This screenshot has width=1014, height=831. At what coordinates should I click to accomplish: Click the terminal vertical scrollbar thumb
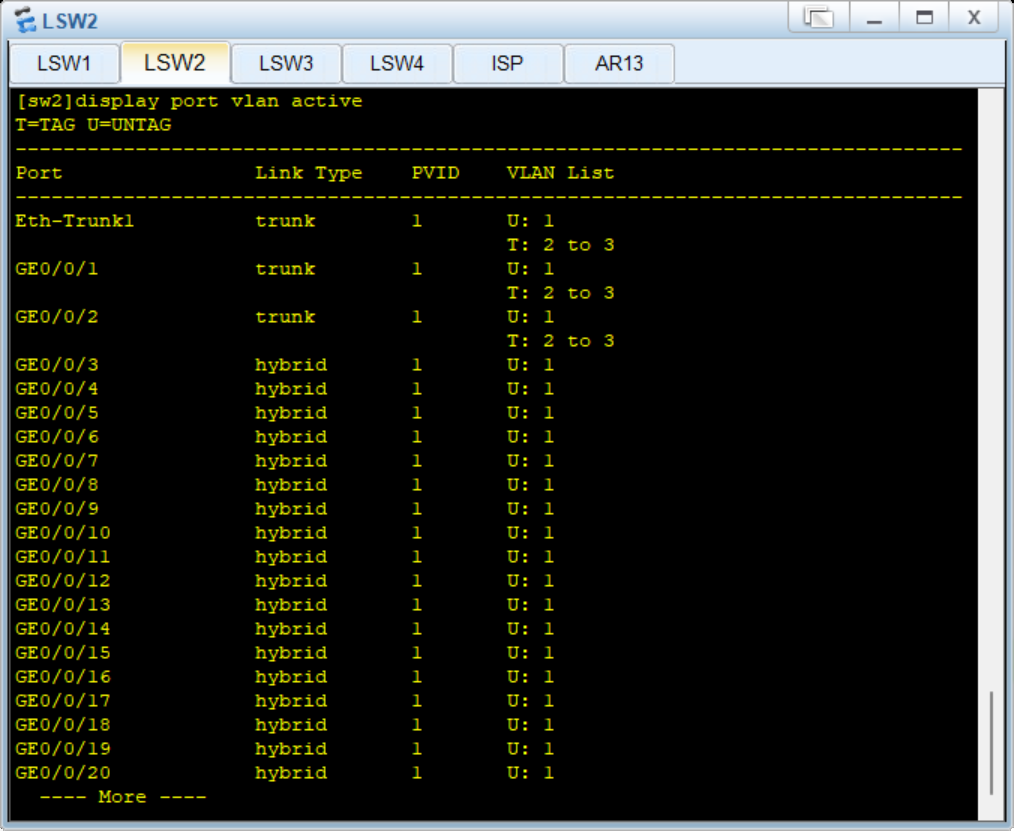coord(991,743)
